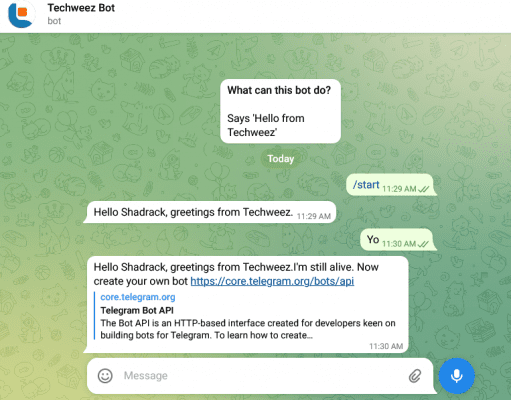The height and width of the screenshot is (400, 511).
Task: Click the read checkmarks on /start message
Action: (x=423, y=189)
